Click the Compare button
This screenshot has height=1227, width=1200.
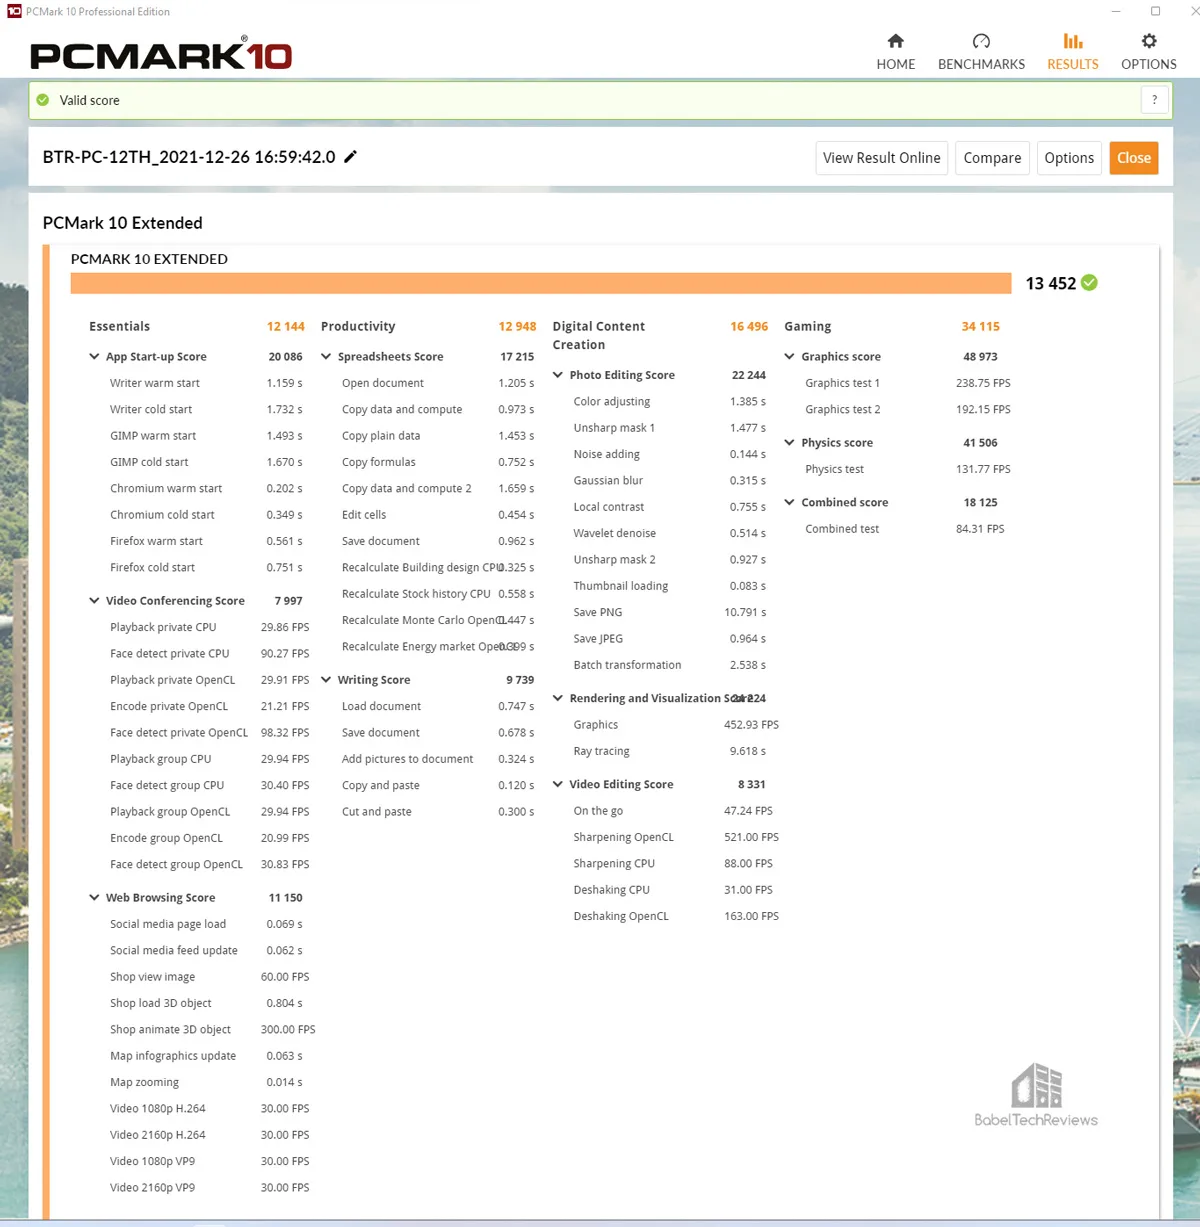992,158
